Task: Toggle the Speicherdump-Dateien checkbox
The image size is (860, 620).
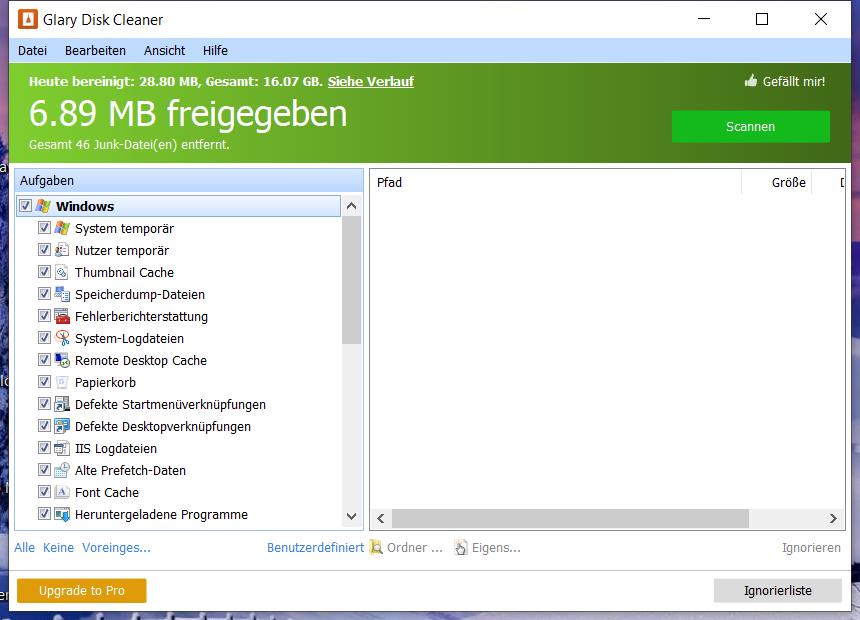Action: 44,293
